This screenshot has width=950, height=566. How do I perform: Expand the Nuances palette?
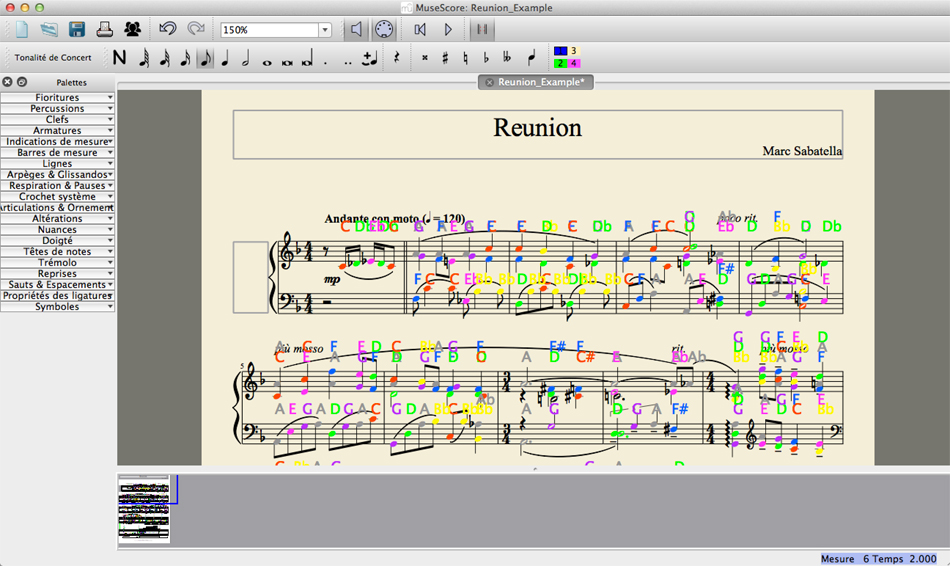pos(58,230)
